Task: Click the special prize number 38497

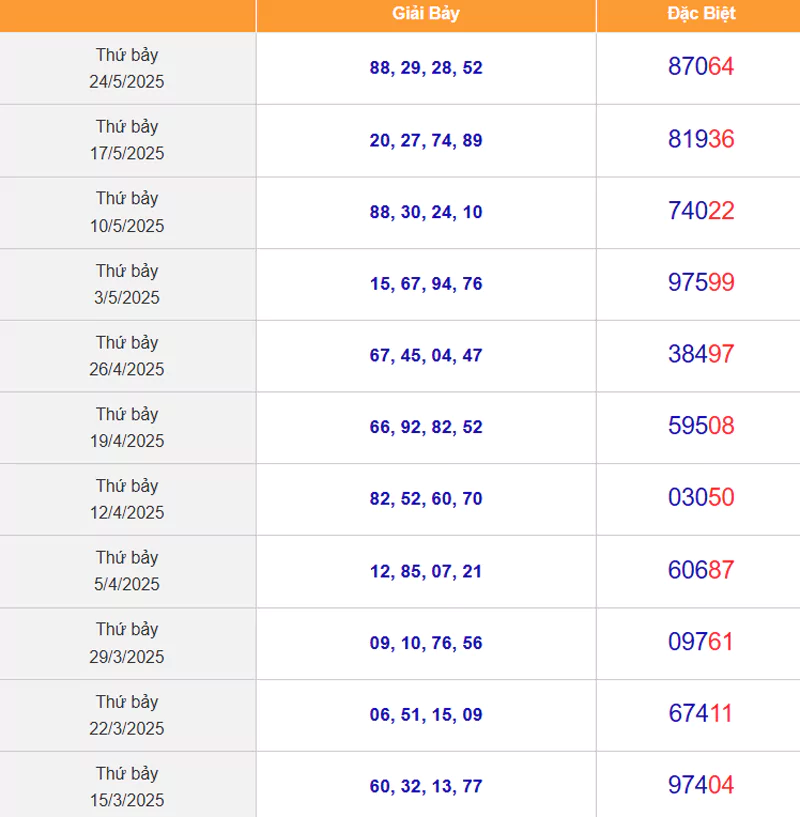Action: point(701,354)
